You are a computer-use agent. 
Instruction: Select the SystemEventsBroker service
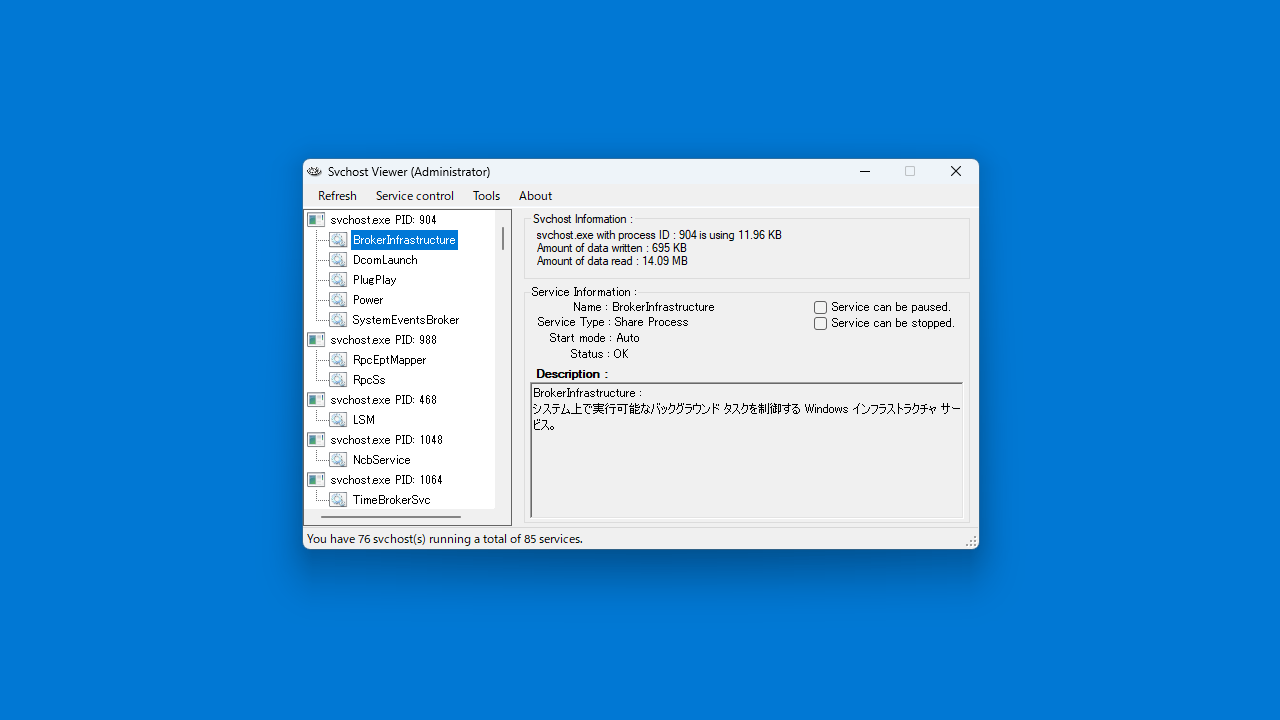[x=406, y=320]
